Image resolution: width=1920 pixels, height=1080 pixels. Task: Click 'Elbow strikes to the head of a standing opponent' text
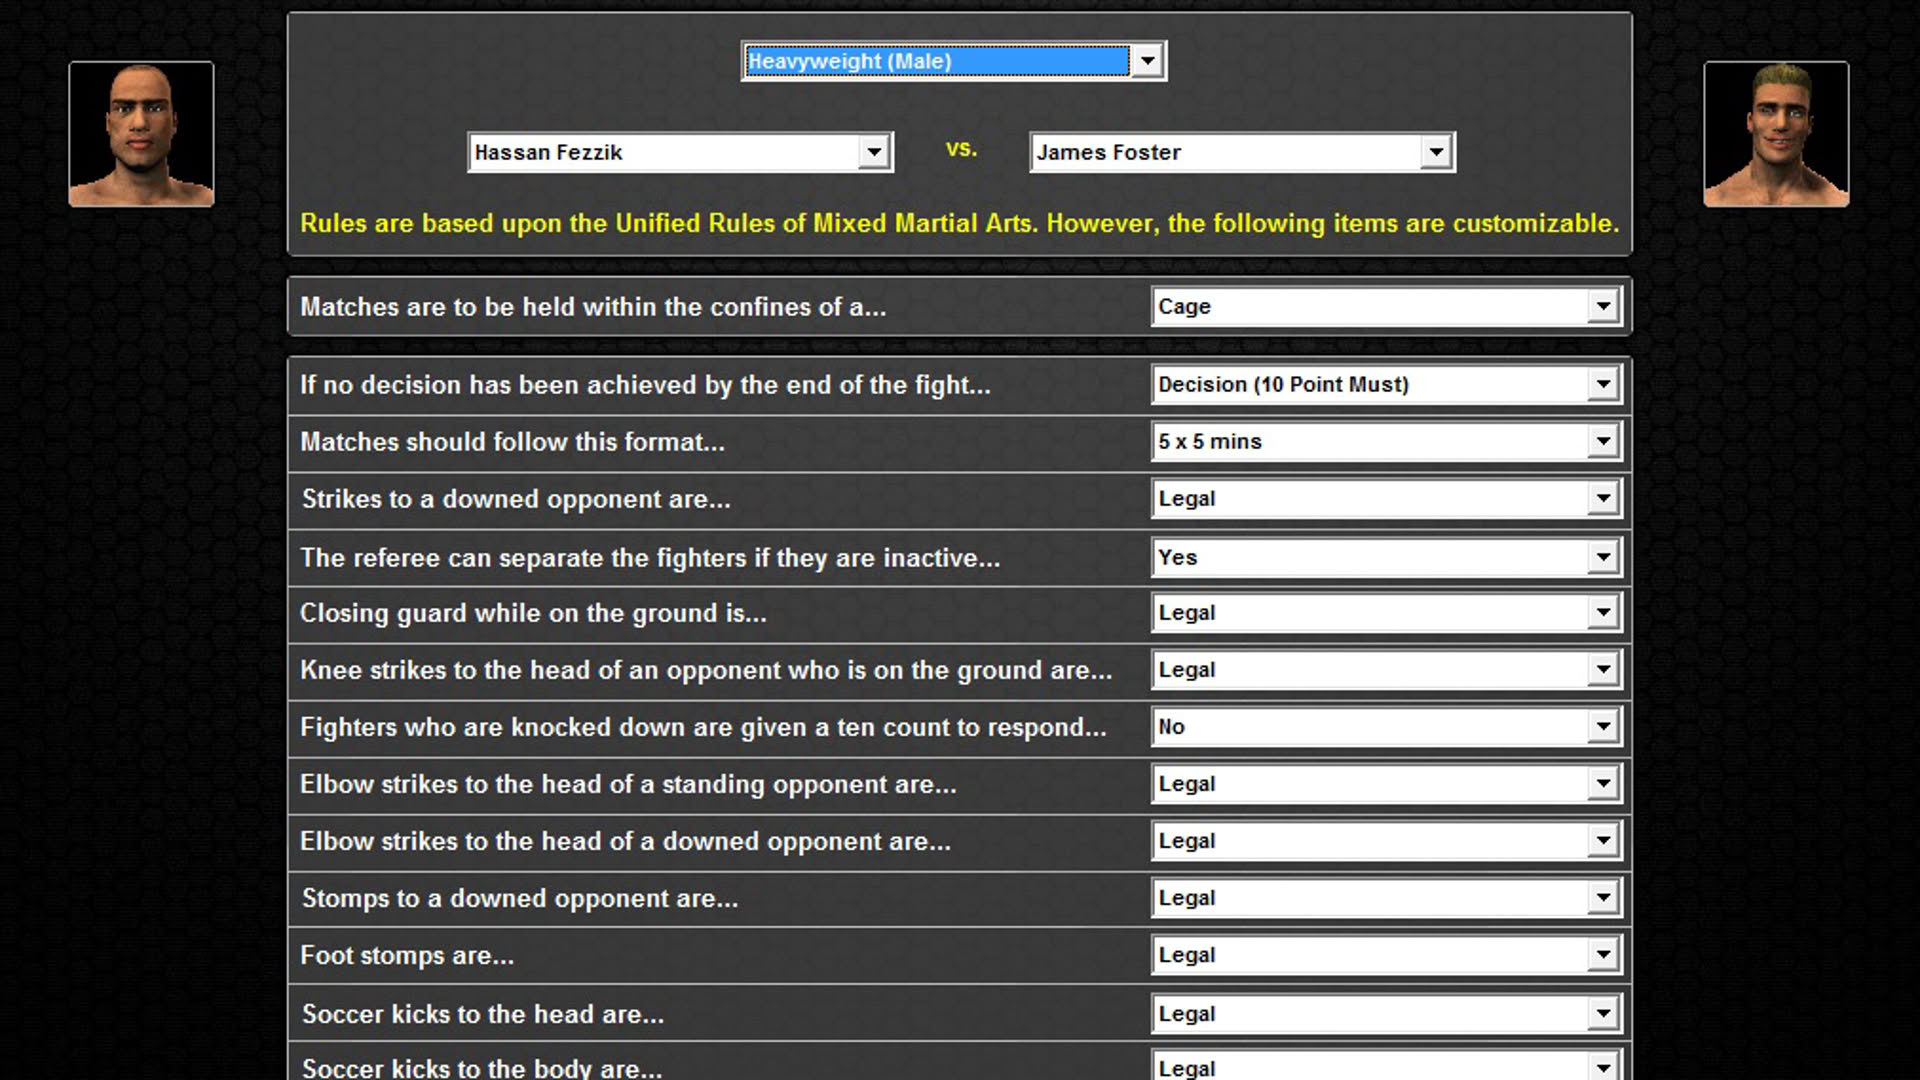pos(628,784)
